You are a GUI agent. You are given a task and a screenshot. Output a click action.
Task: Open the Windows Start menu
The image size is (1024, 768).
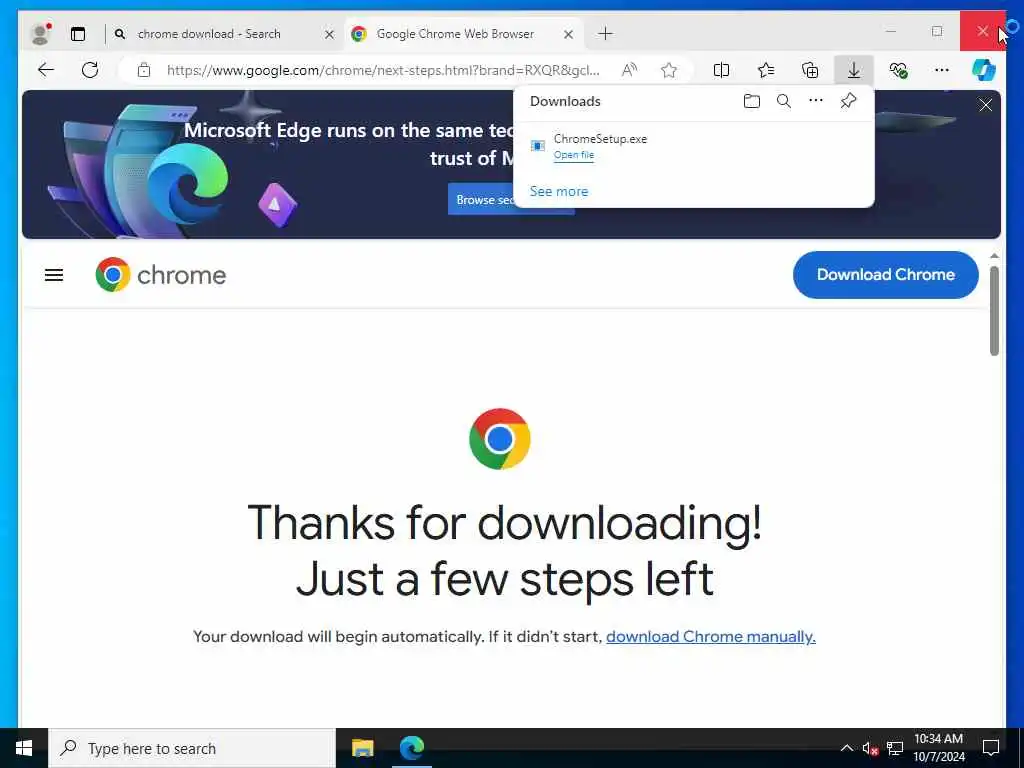[x=24, y=748]
